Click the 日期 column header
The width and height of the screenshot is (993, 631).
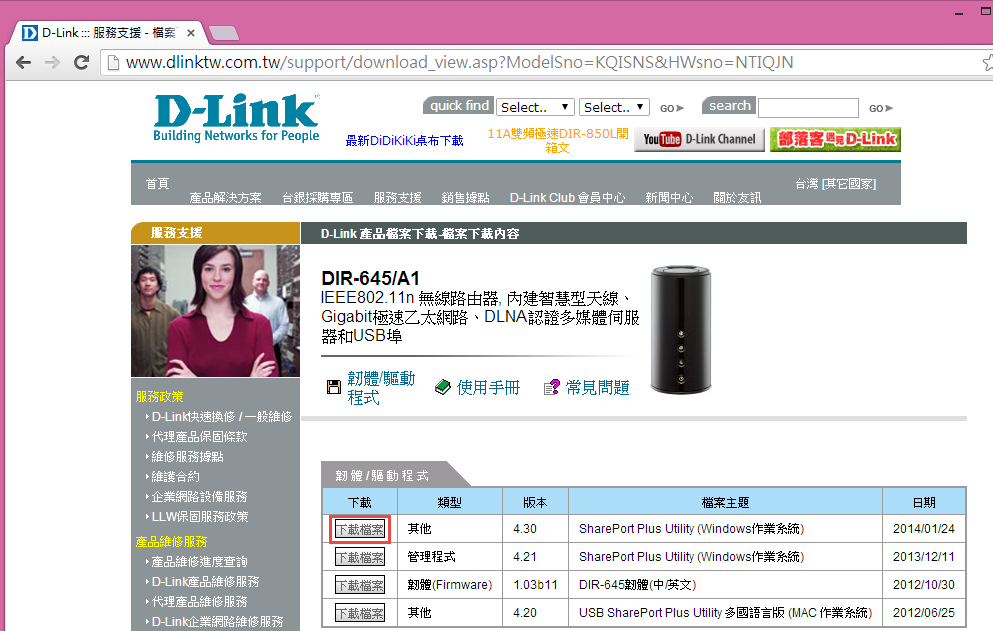[x=924, y=502]
